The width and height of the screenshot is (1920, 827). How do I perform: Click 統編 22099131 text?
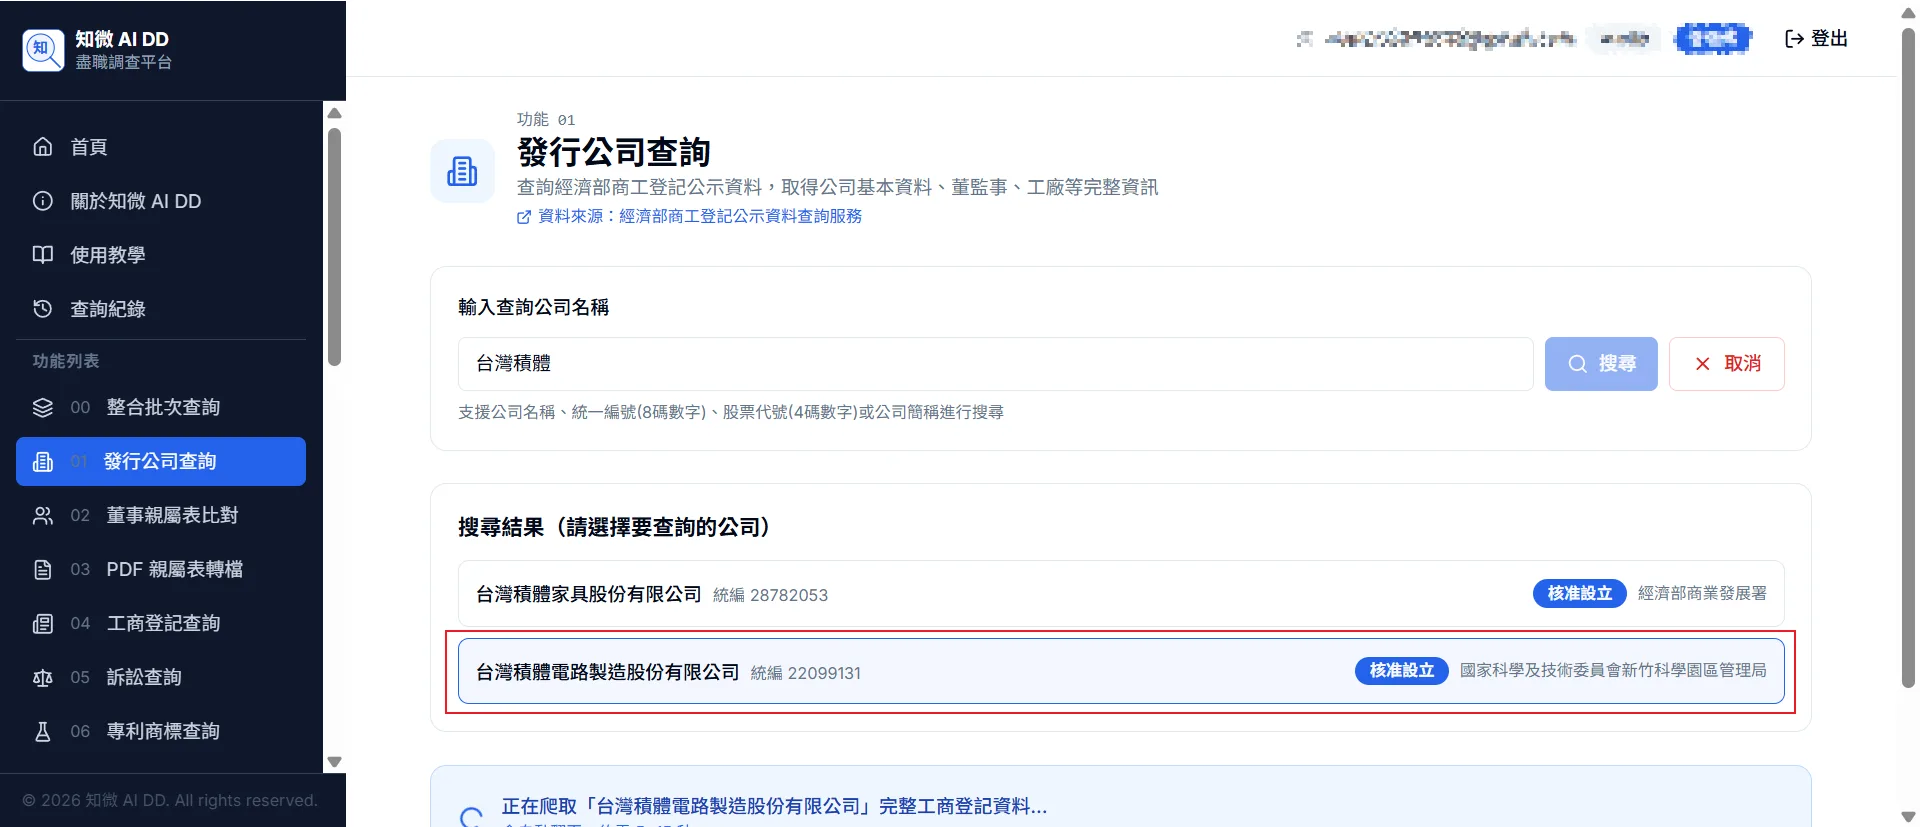(x=805, y=673)
